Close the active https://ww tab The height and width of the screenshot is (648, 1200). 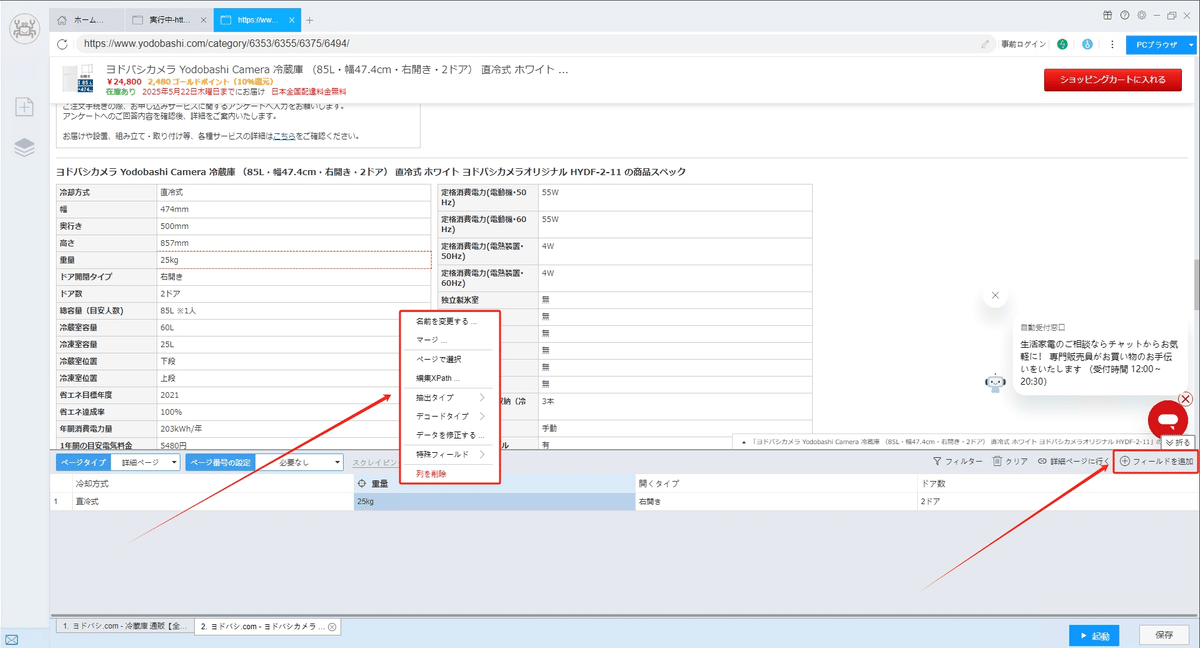291,20
